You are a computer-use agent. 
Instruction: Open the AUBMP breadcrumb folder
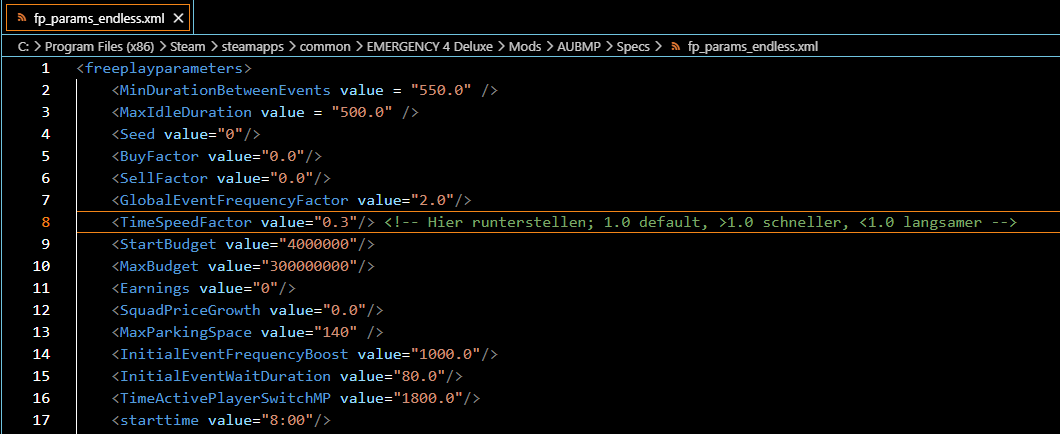[579, 47]
